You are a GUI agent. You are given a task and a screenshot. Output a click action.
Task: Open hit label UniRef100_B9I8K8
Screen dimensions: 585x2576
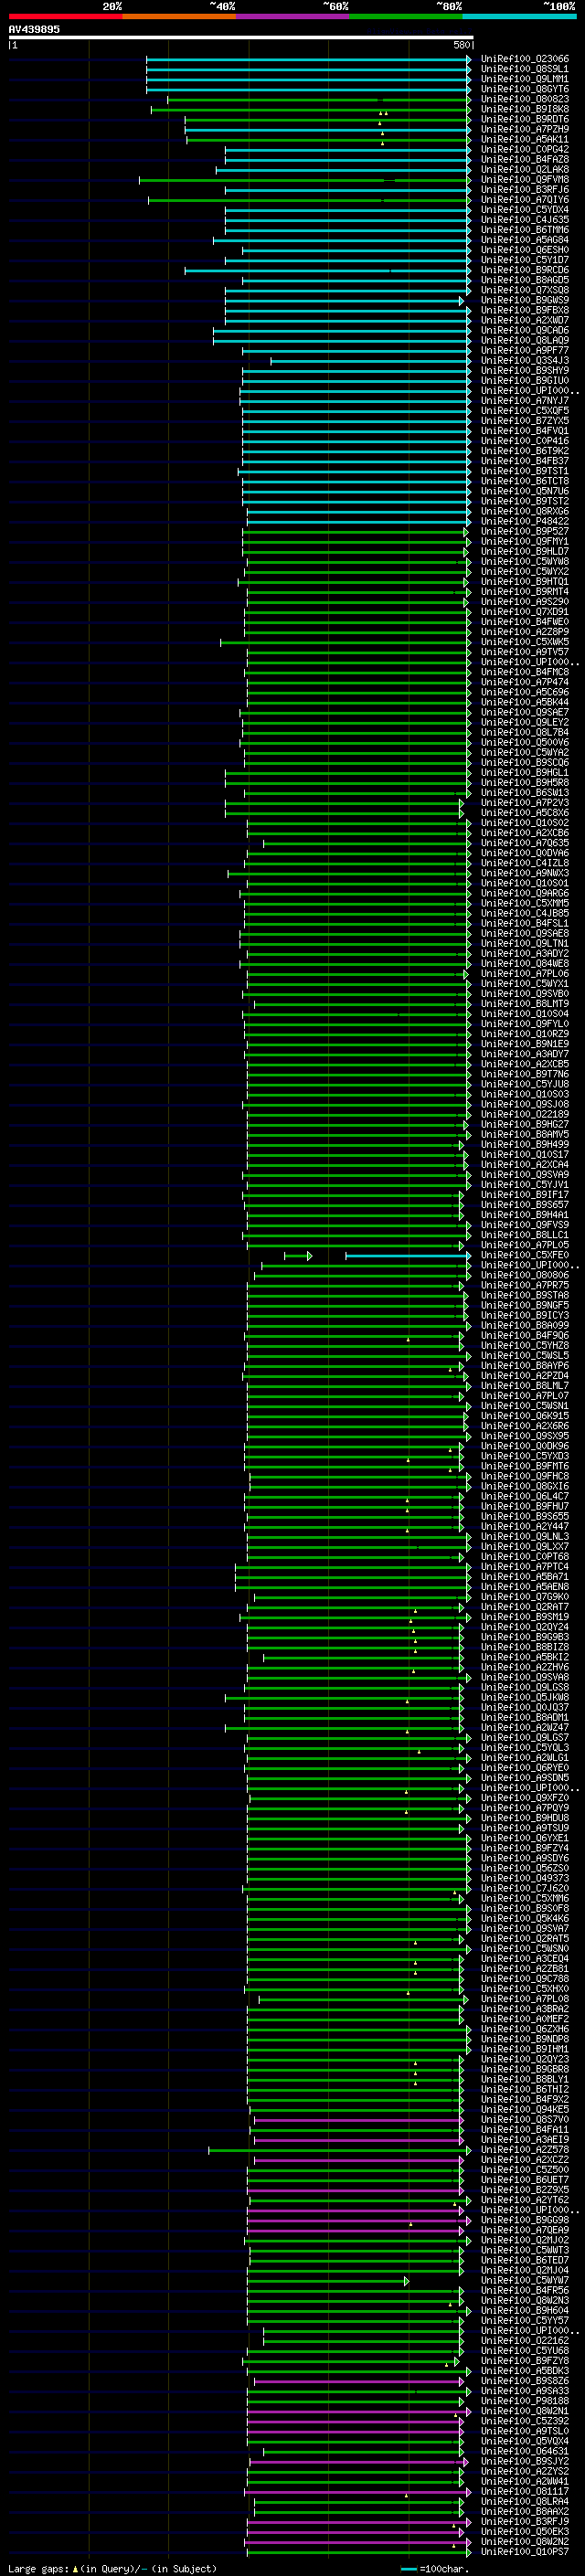[524, 109]
